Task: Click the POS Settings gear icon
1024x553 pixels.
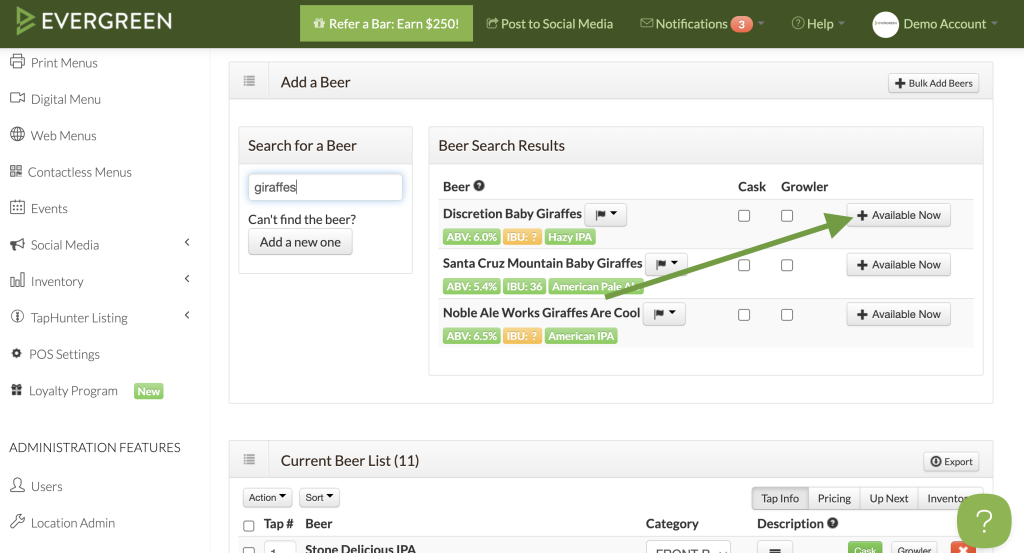Action: coord(17,354)
